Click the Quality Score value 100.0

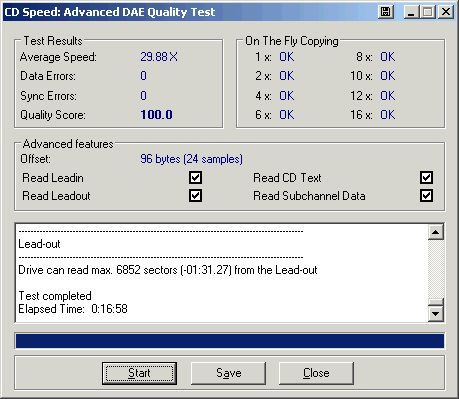[x=156, y=115]
